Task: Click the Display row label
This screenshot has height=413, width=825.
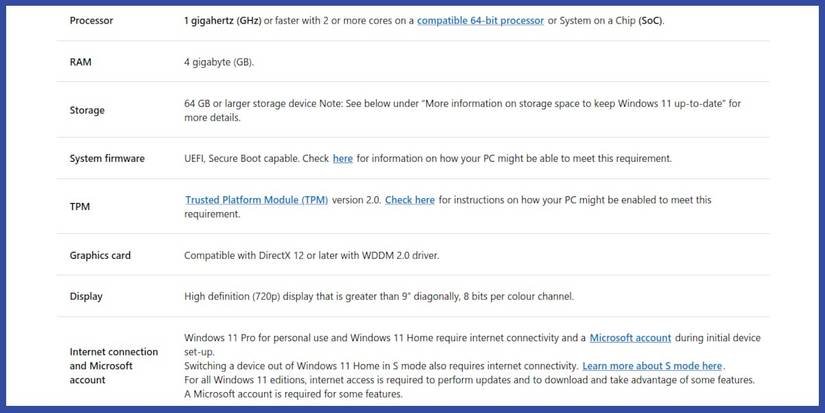Action: [86, 296]
